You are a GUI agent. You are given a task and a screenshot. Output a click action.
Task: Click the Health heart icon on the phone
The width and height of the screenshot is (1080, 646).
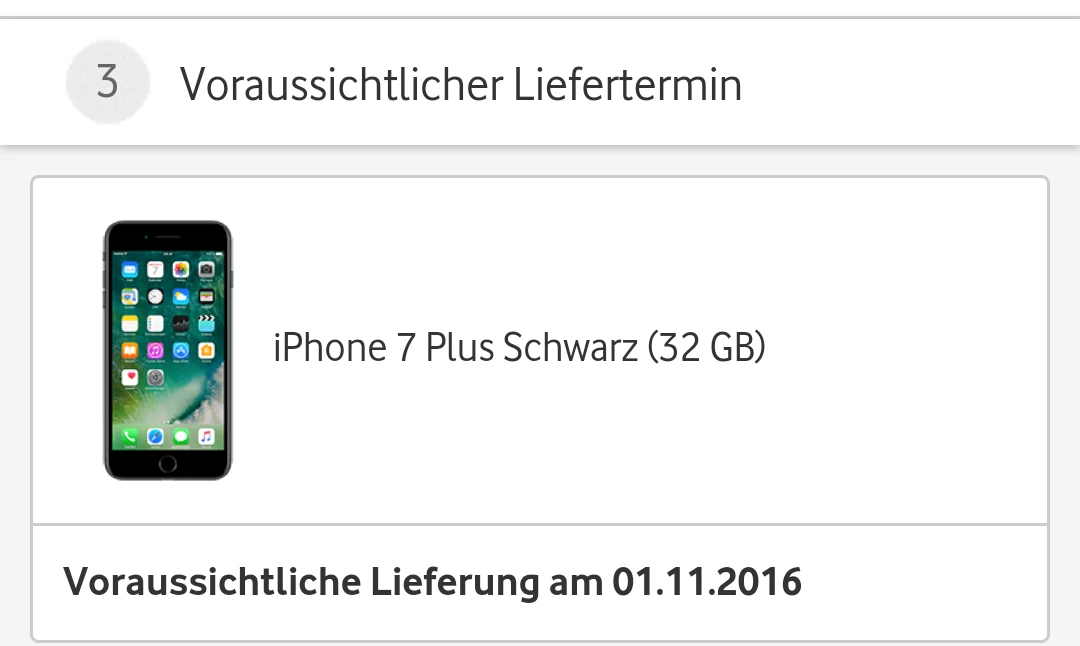[x=129, y=377]
